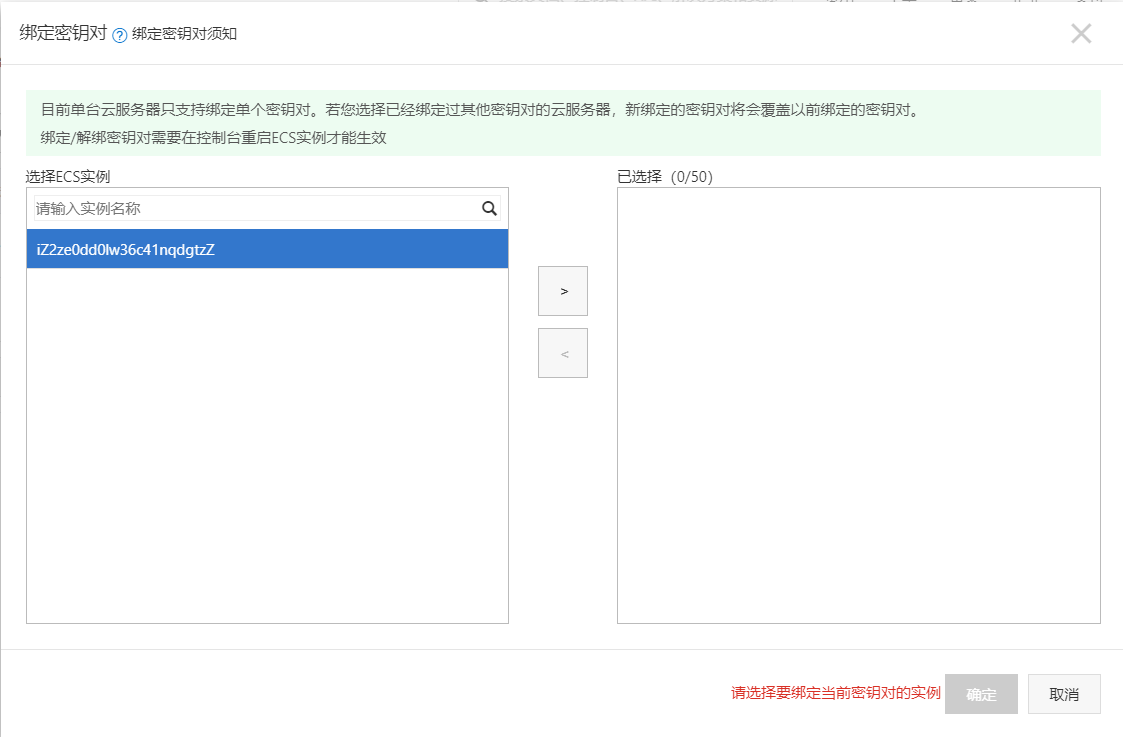Image resolution: width=1123 pixels, height=737 pixels.
Task: Click the > arrow to move instance to selected
Action: [x=563, y=291]
